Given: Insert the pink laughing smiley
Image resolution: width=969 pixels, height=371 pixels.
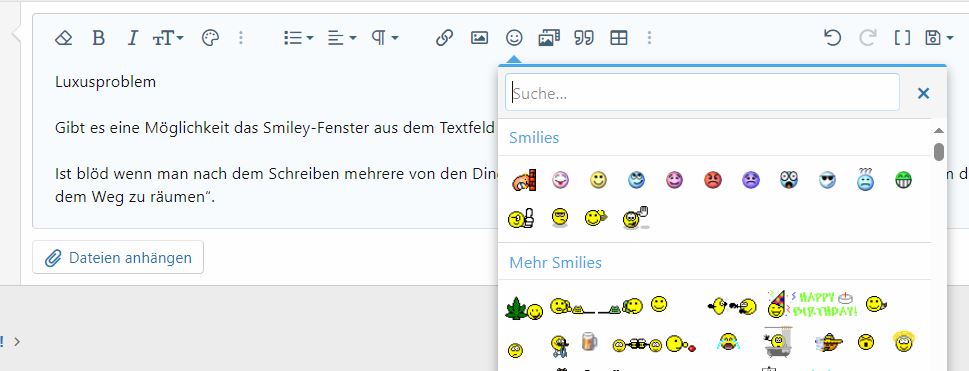Looking at the screenshot, I should pyautogui.click(x=560, y=180).
